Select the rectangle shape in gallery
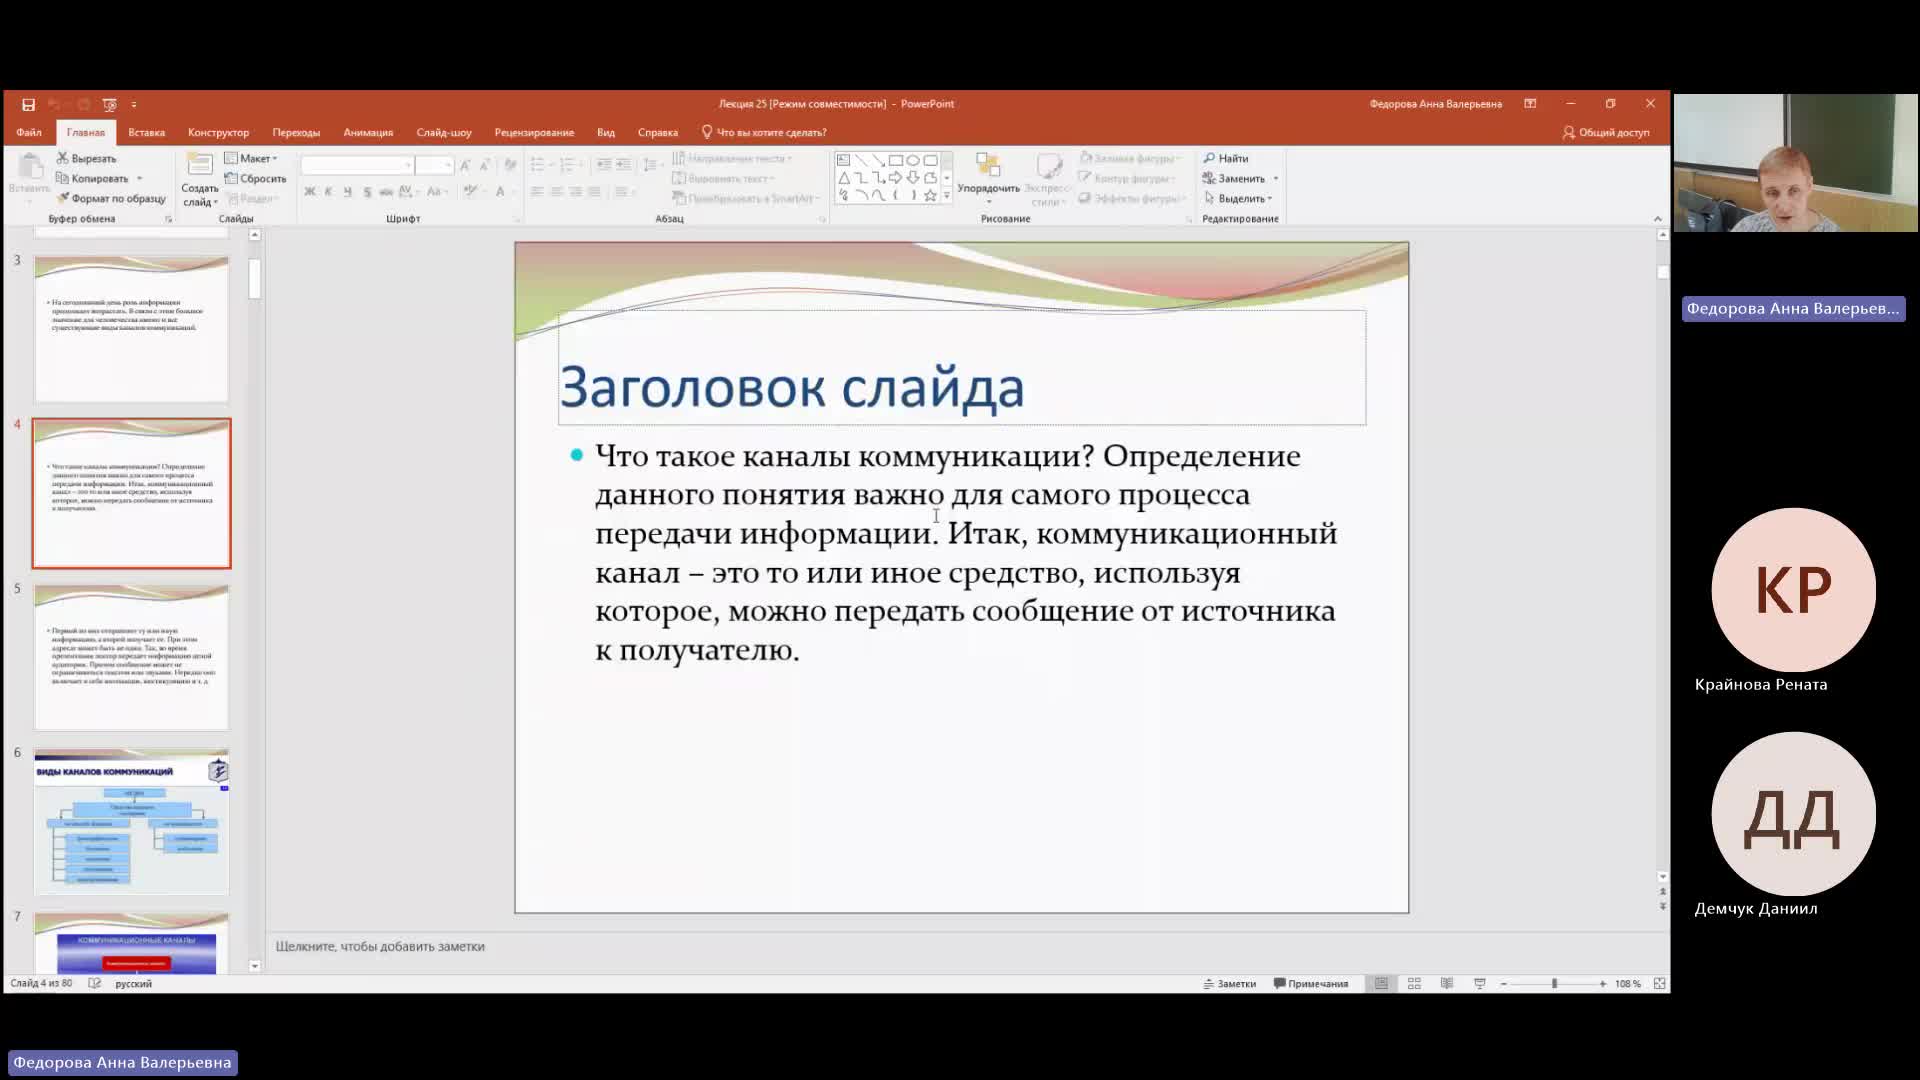Image resolution: width=1920 pixels, height=1080 pixels. pos(896,160)
